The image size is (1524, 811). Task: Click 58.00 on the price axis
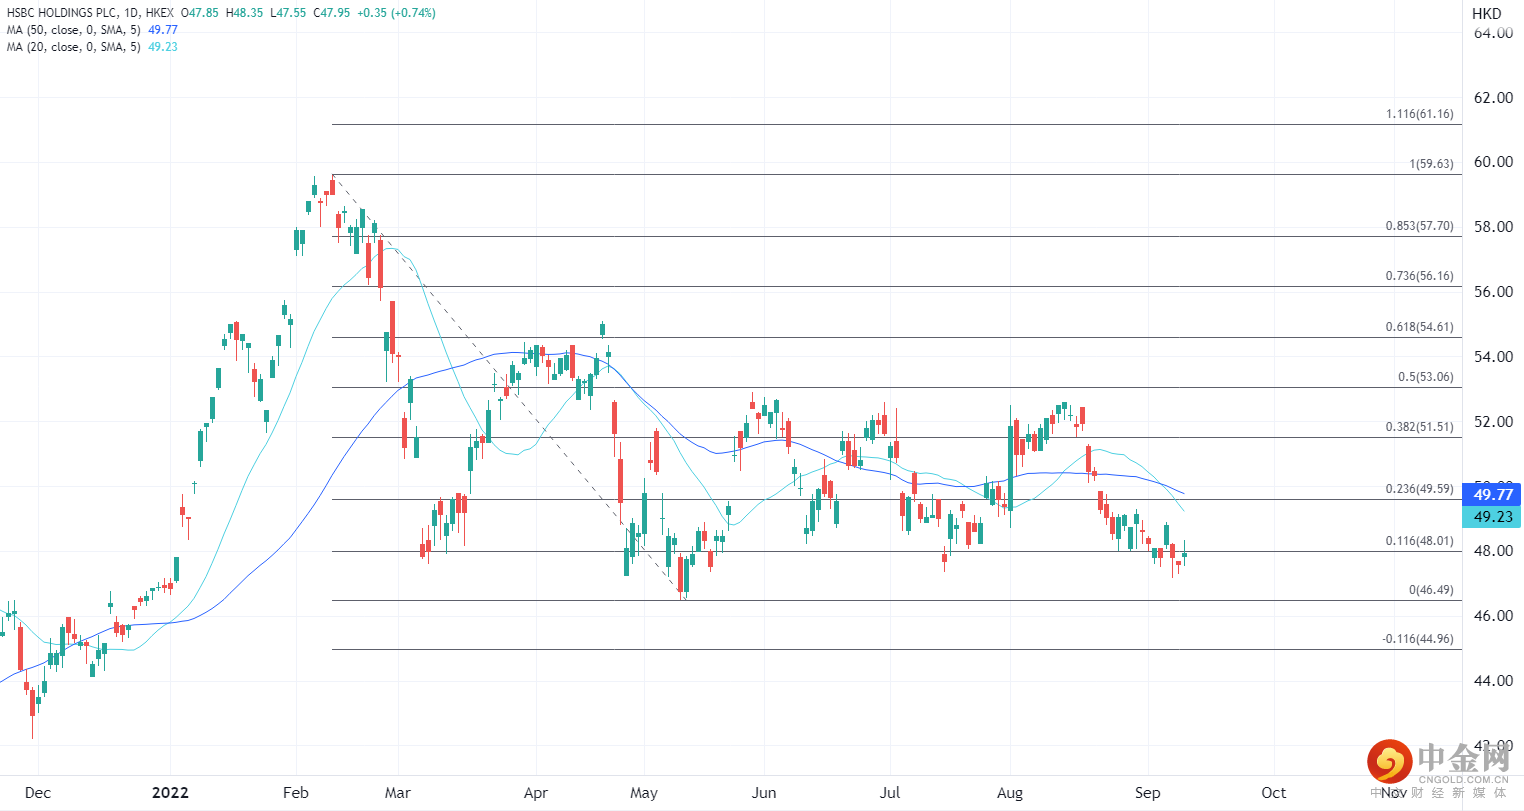click(x=1493, y=227)
